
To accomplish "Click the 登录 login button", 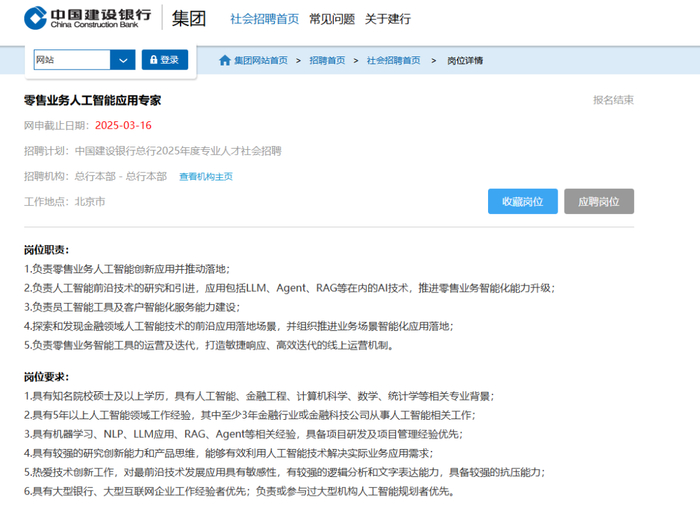I will coord(165,60).
